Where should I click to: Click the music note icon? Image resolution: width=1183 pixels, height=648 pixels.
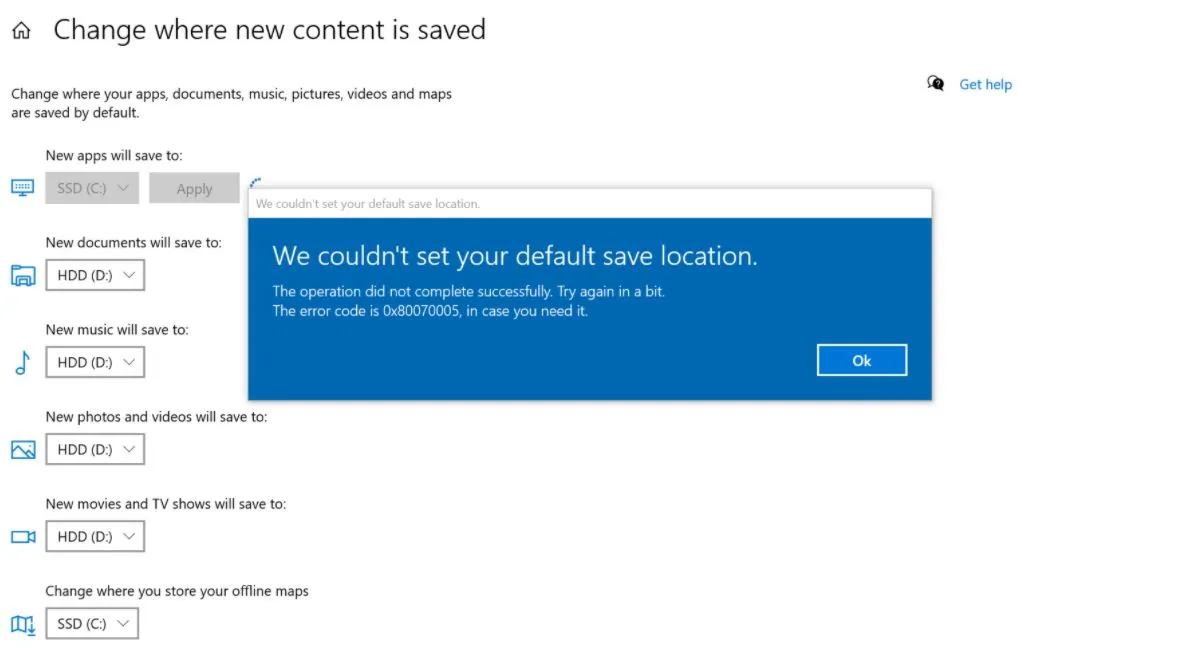pos(23,363)
